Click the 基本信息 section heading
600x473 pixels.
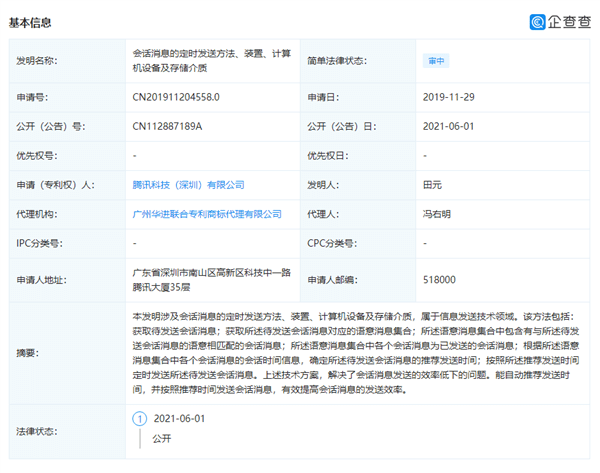pos(31,22)
